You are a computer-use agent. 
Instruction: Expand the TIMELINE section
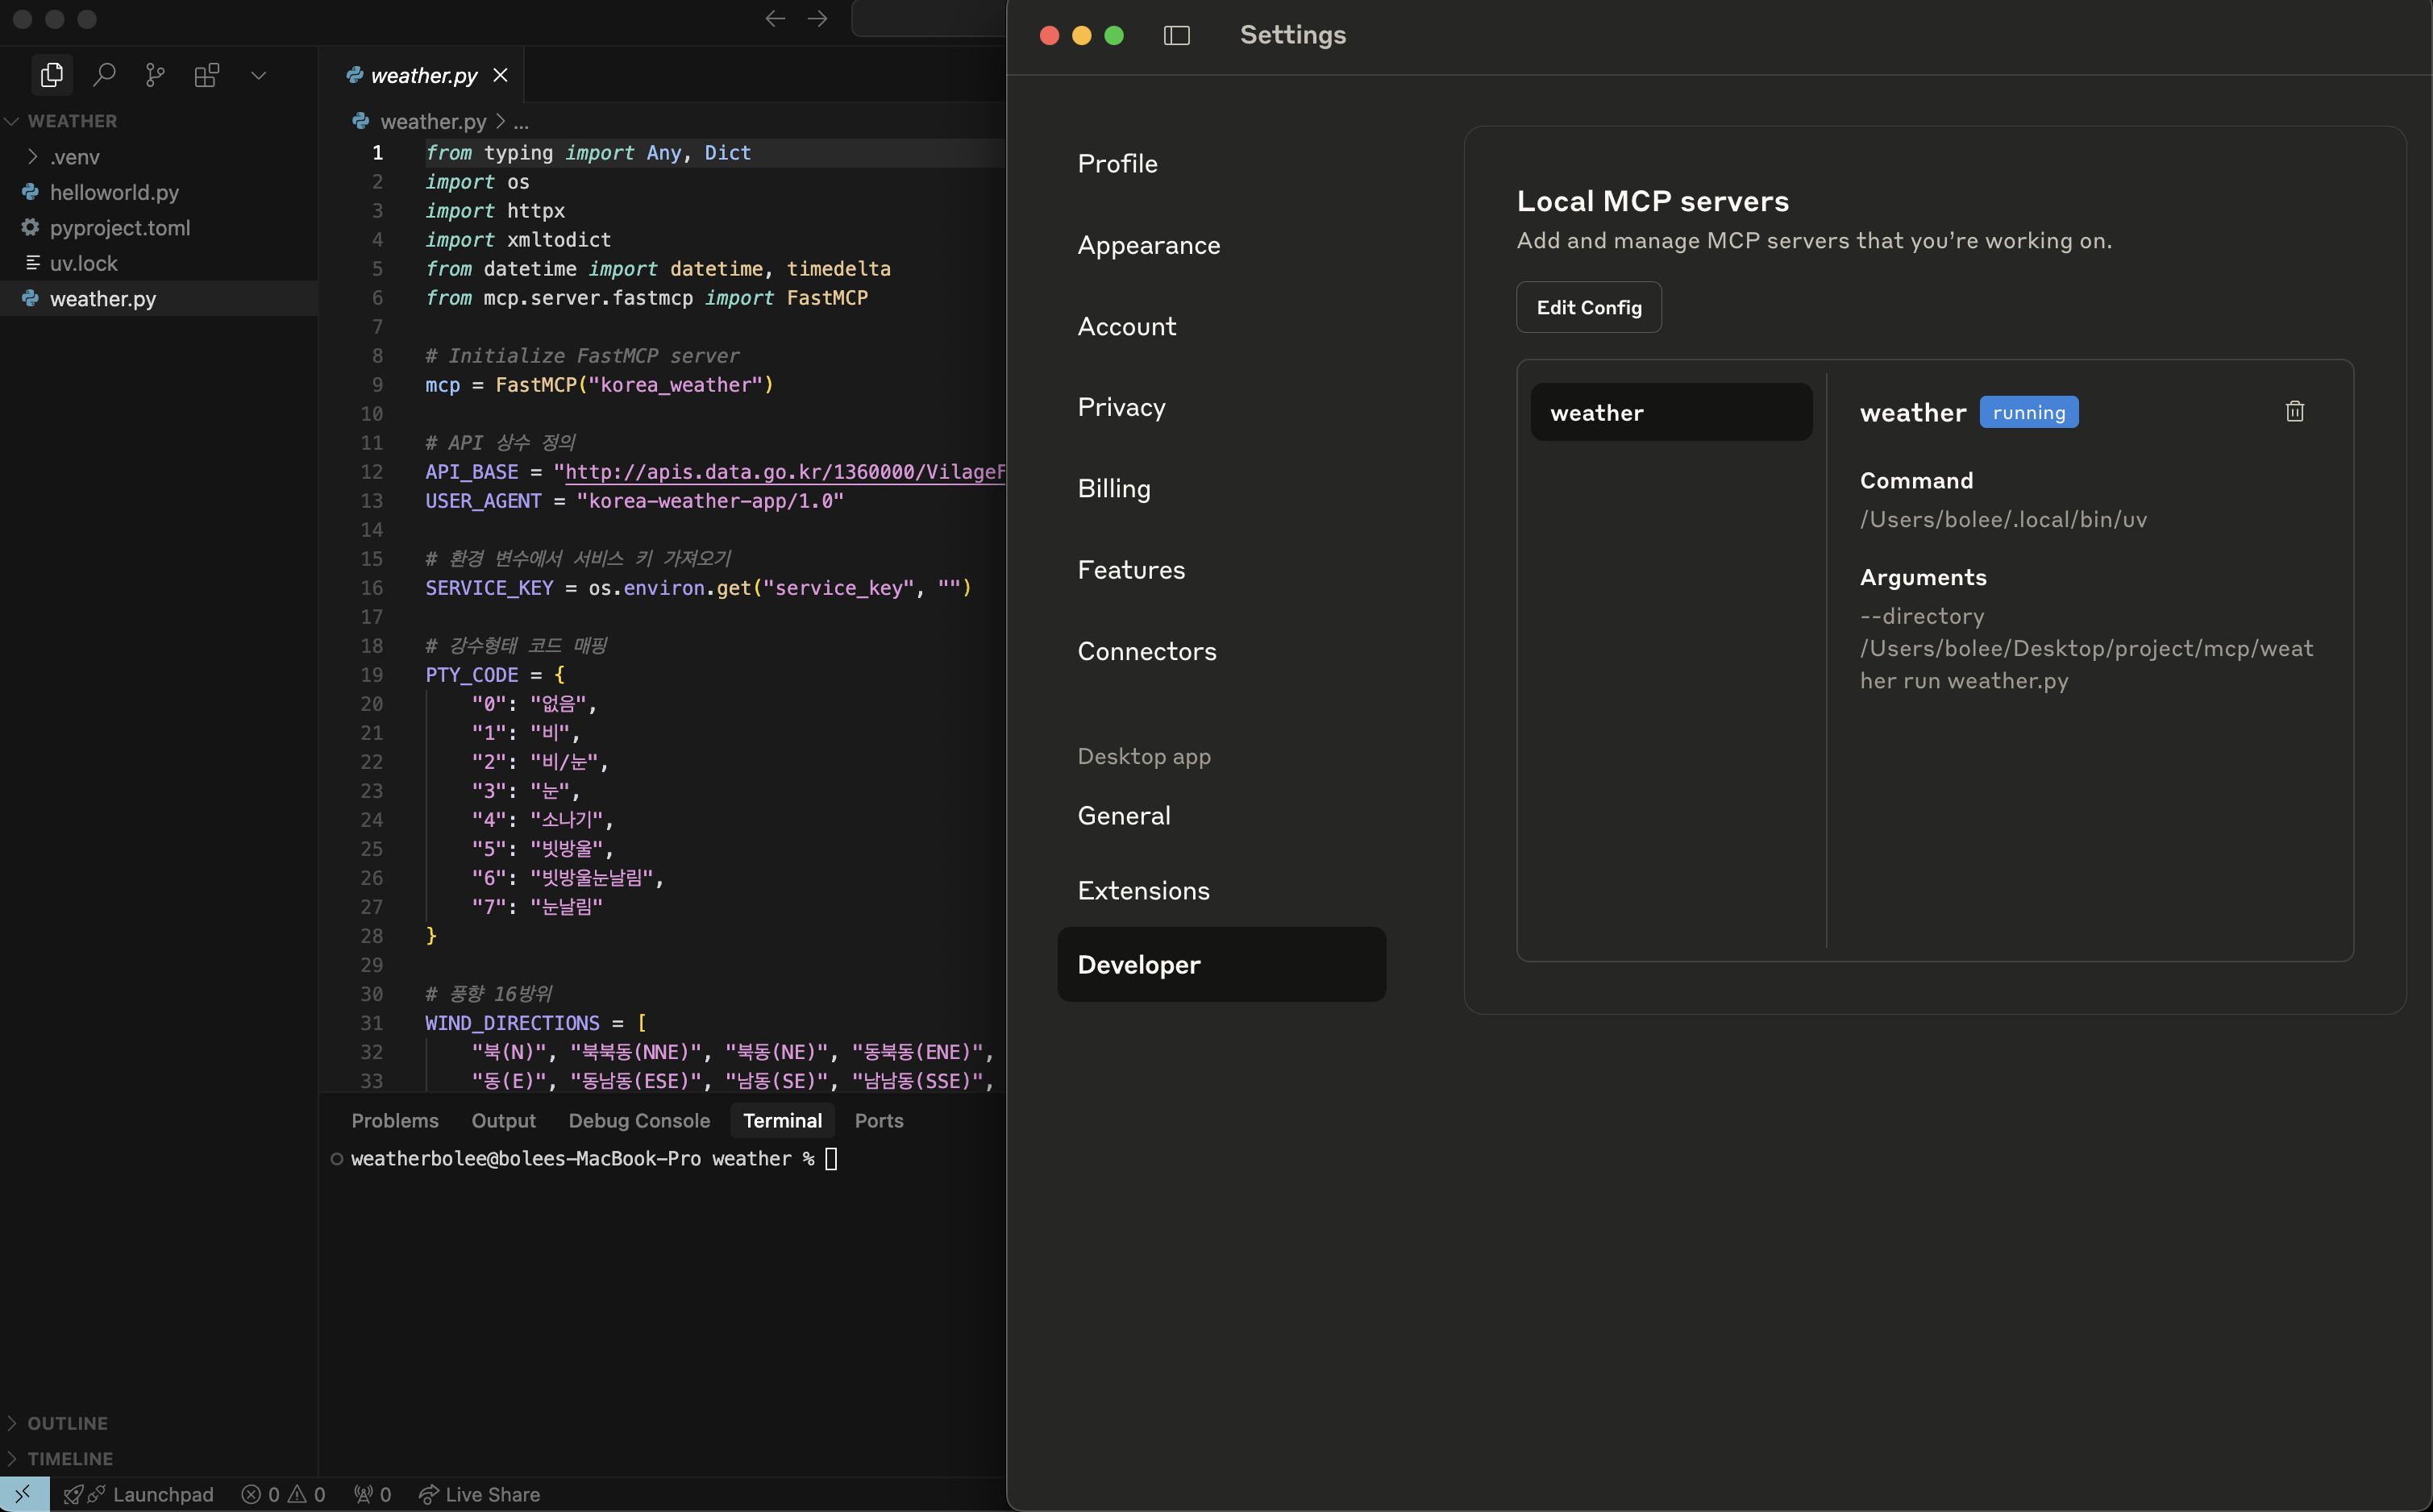click(69, 1458)
